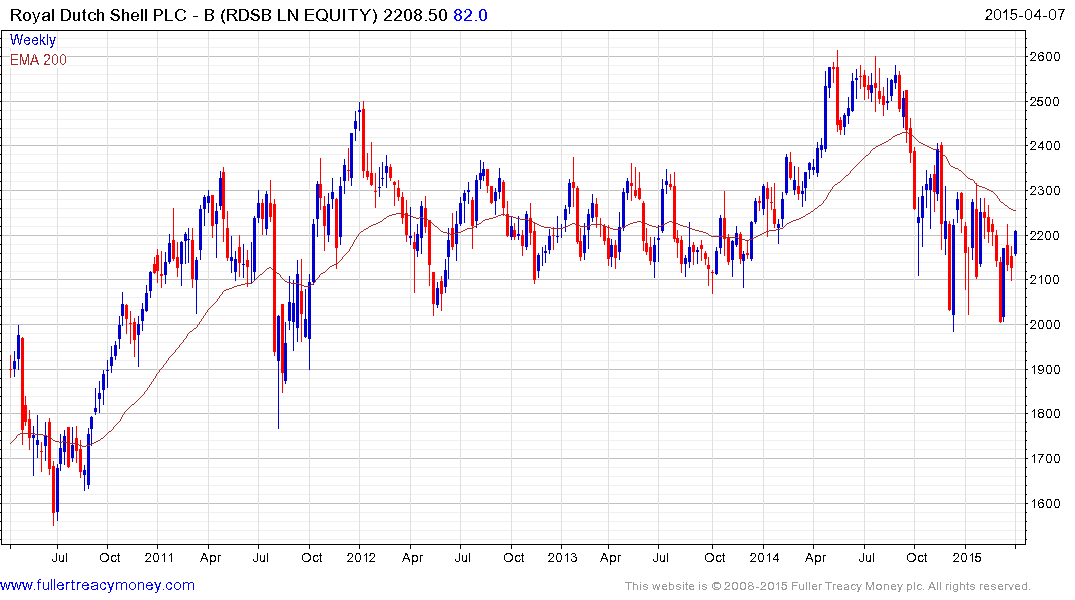Image resolution: width=1075 pixels, height=600 pixels.
Task: Click the 2015 year label on time axis
Action: coord(967,557)
